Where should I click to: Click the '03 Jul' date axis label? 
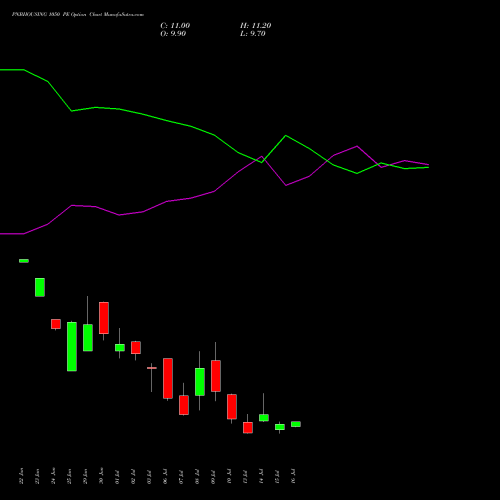(149, 477)
